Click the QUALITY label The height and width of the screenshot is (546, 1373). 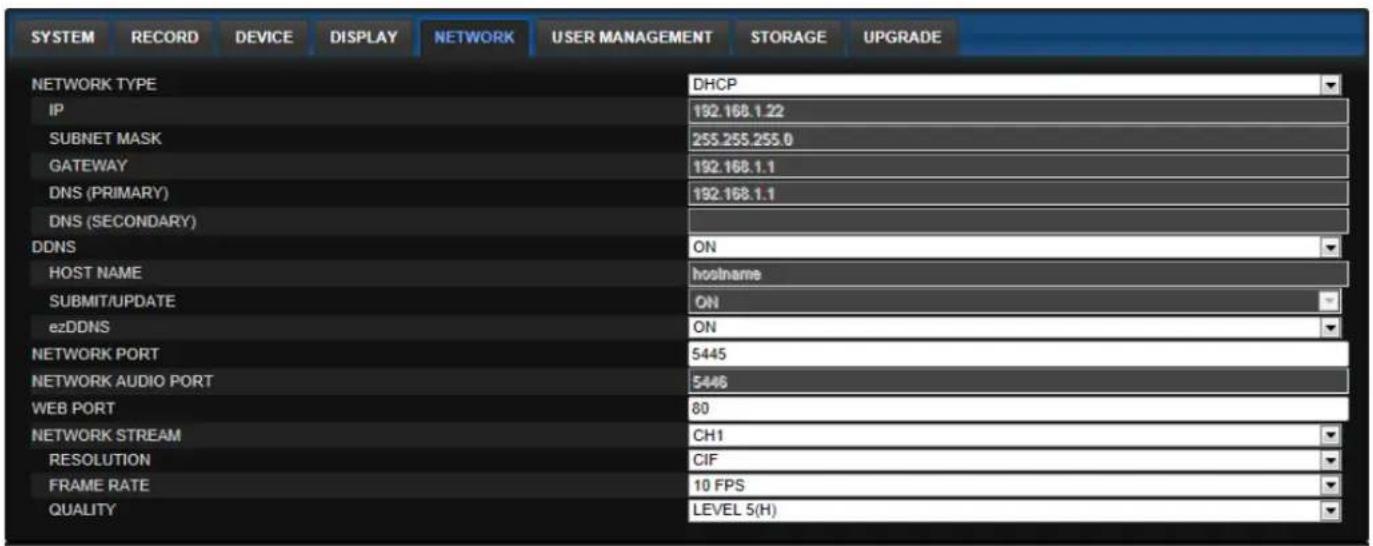(x=82, y=510)
